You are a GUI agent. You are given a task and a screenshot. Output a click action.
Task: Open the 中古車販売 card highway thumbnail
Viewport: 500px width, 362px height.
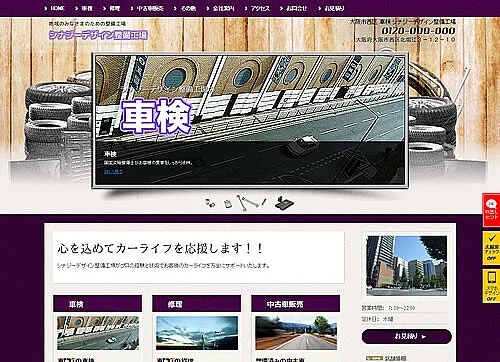(296, 333)
